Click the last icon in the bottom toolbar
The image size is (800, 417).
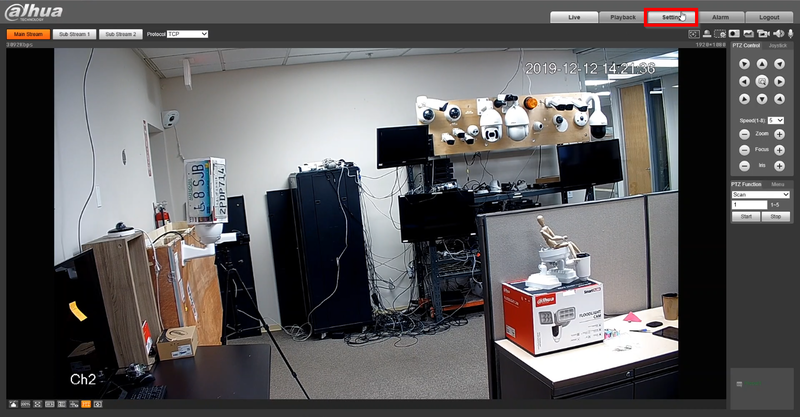point(98,404)
